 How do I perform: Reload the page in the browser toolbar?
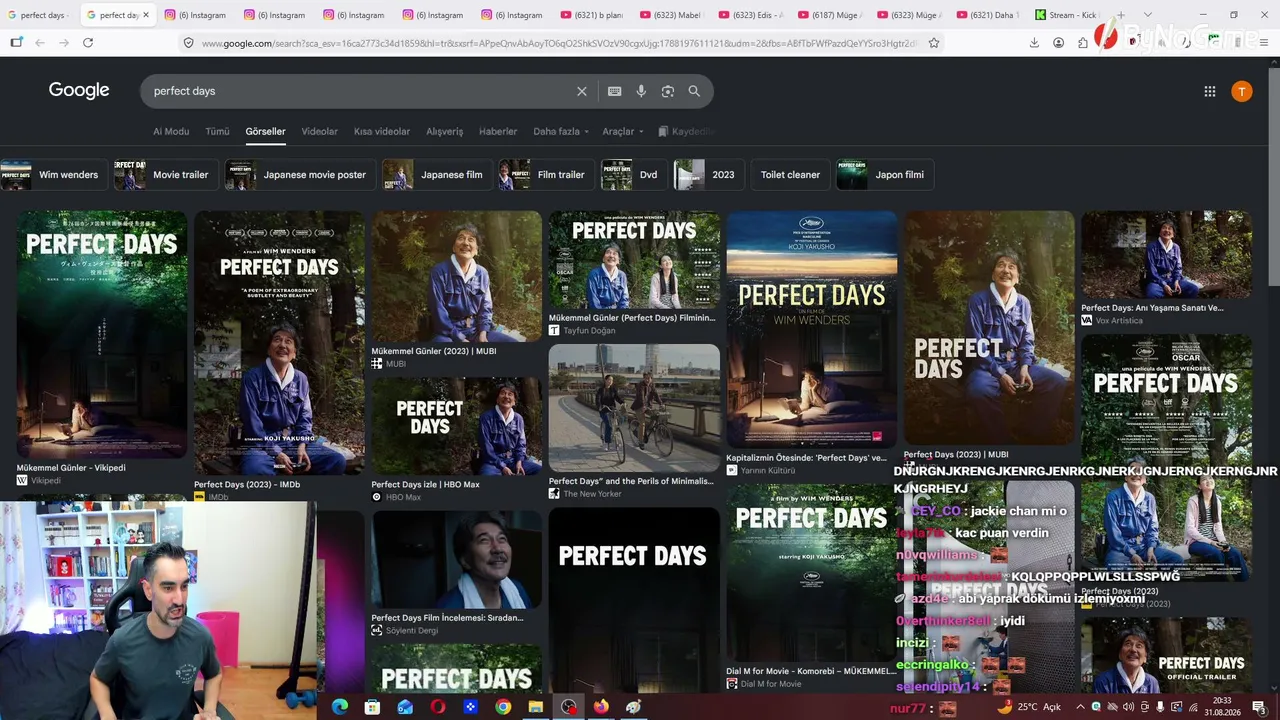[x=88, y=43]
